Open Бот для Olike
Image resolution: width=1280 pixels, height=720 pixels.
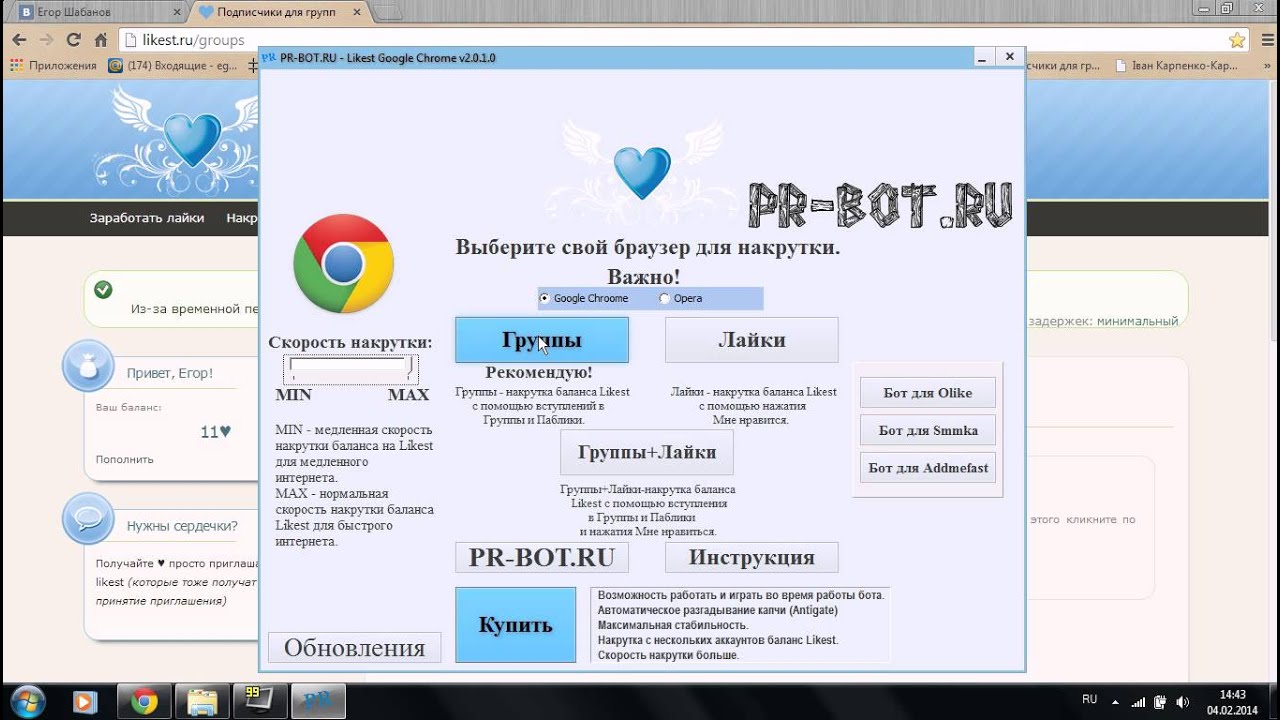click(x=928, y=393)
